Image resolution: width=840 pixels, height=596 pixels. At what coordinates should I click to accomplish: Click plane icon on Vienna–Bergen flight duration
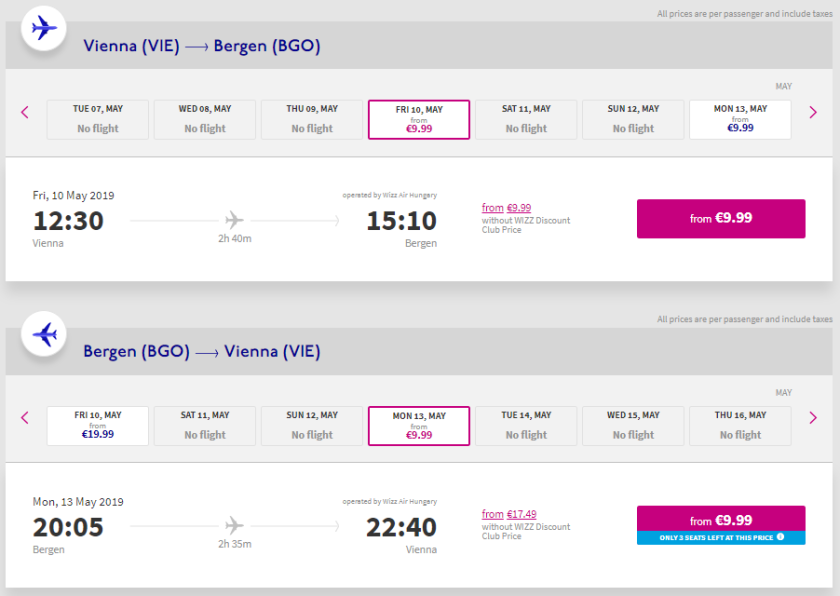234,219
